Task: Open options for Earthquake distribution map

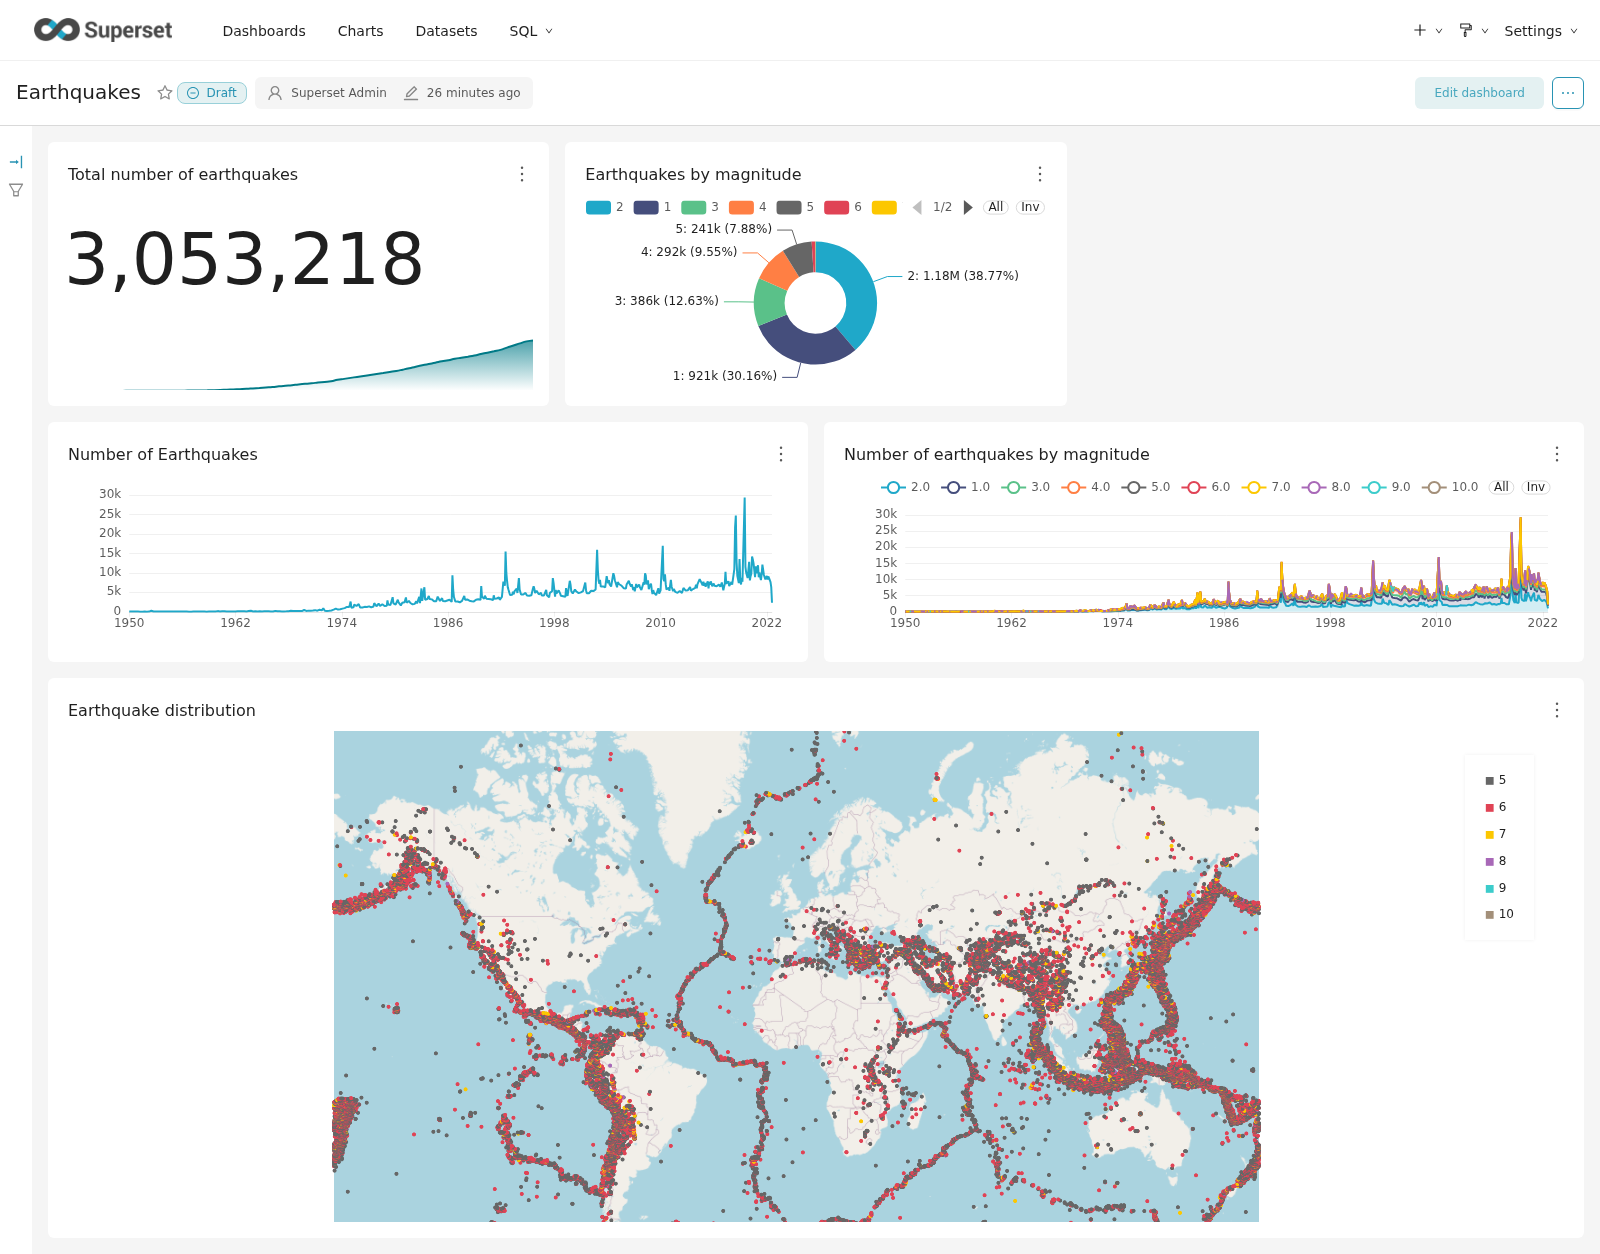Action: 1557,710
